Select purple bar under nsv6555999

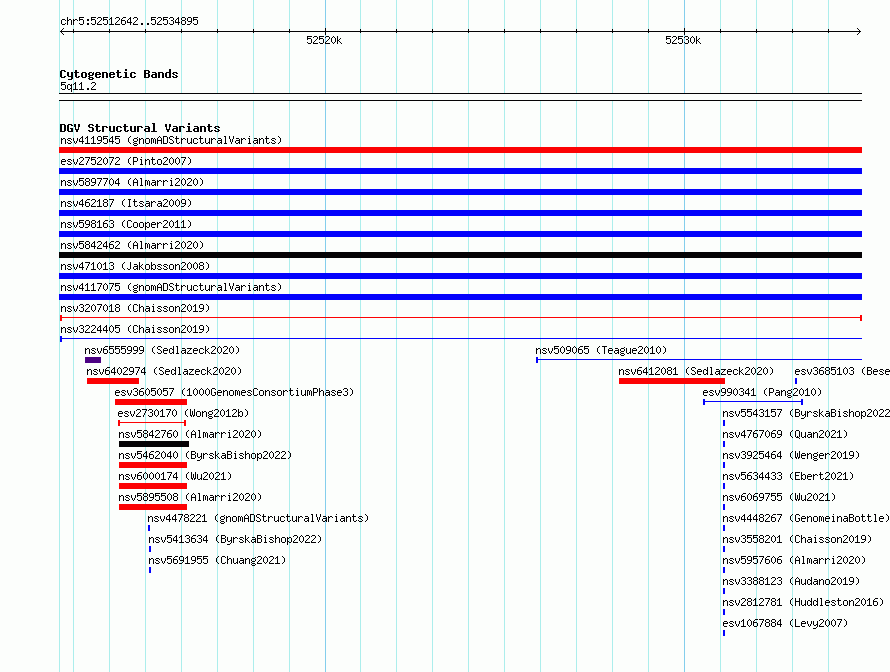coord(93,360)
